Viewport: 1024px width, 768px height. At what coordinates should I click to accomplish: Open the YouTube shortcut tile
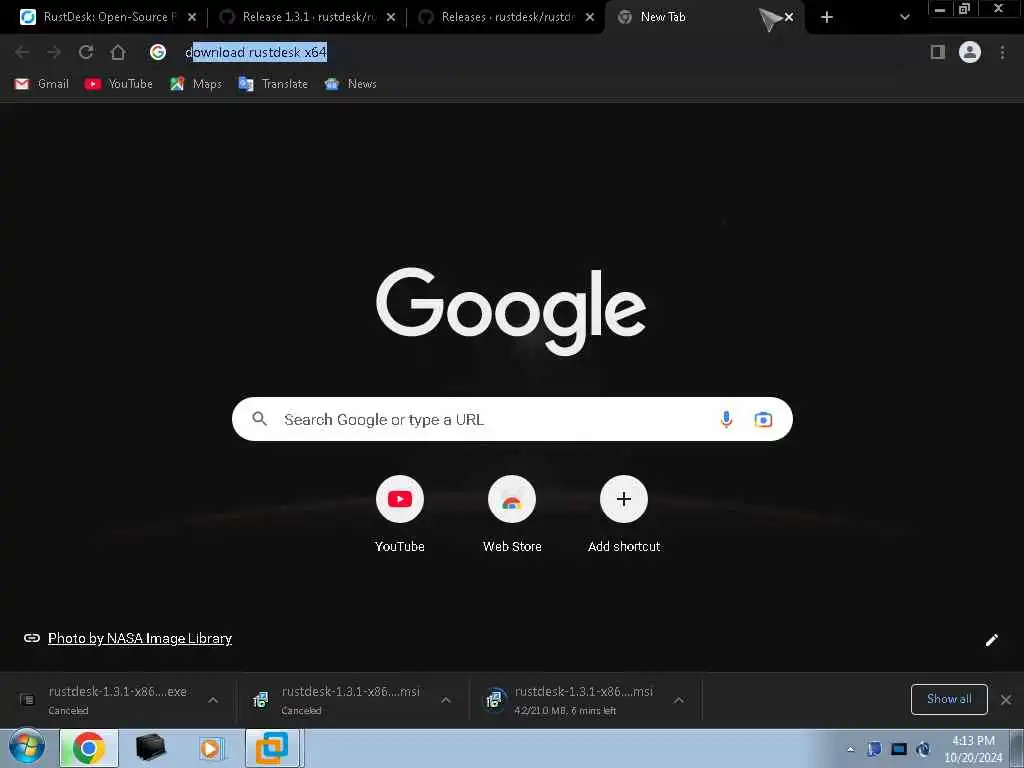[x=400, y=514]
